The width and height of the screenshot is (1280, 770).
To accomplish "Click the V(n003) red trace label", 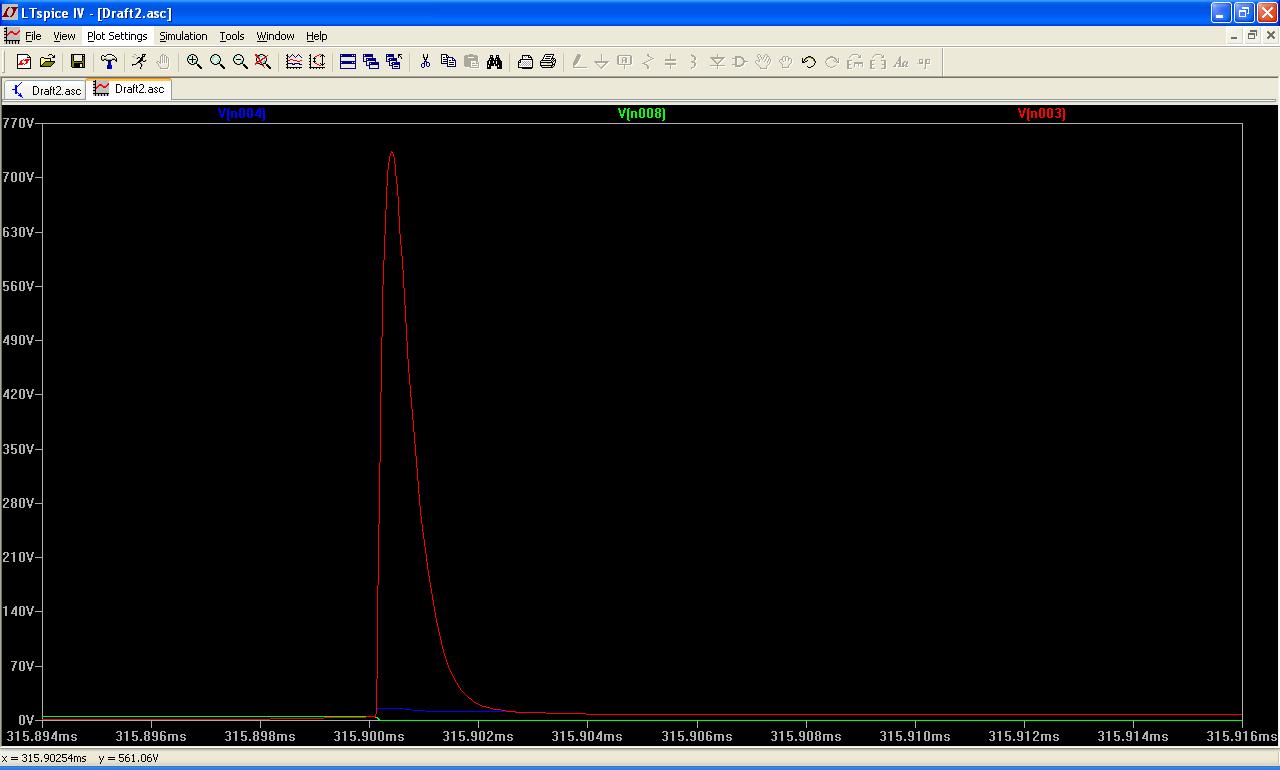I will pyautogui.click(x=1041, y=114).
